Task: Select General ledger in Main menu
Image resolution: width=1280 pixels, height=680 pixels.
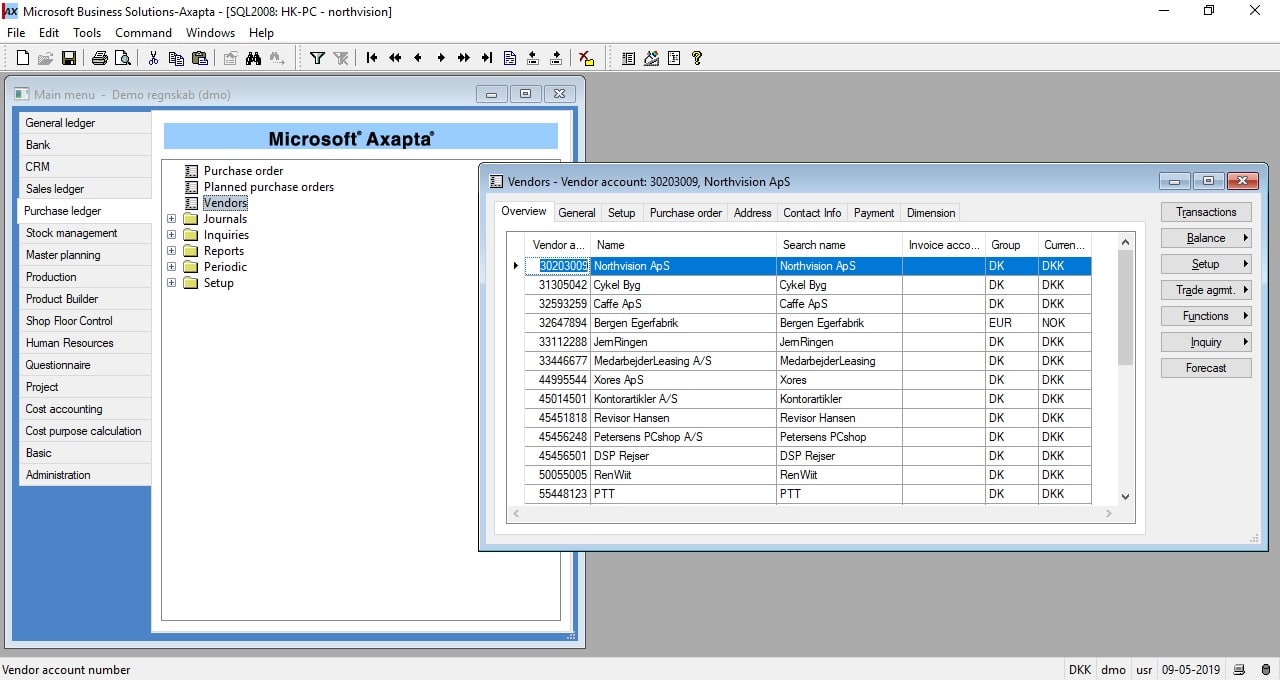Action: click(x=84, y=123)
